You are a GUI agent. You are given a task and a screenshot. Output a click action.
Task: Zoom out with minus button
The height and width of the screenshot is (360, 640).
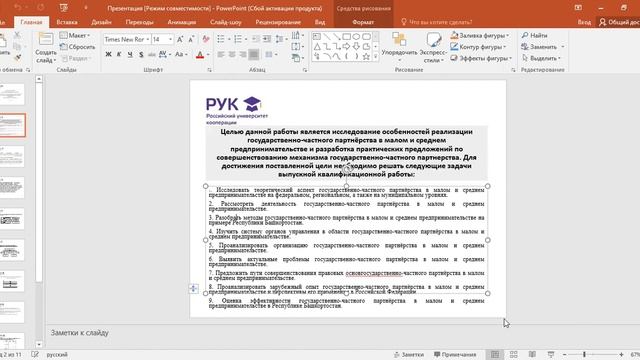coord(564,355)
